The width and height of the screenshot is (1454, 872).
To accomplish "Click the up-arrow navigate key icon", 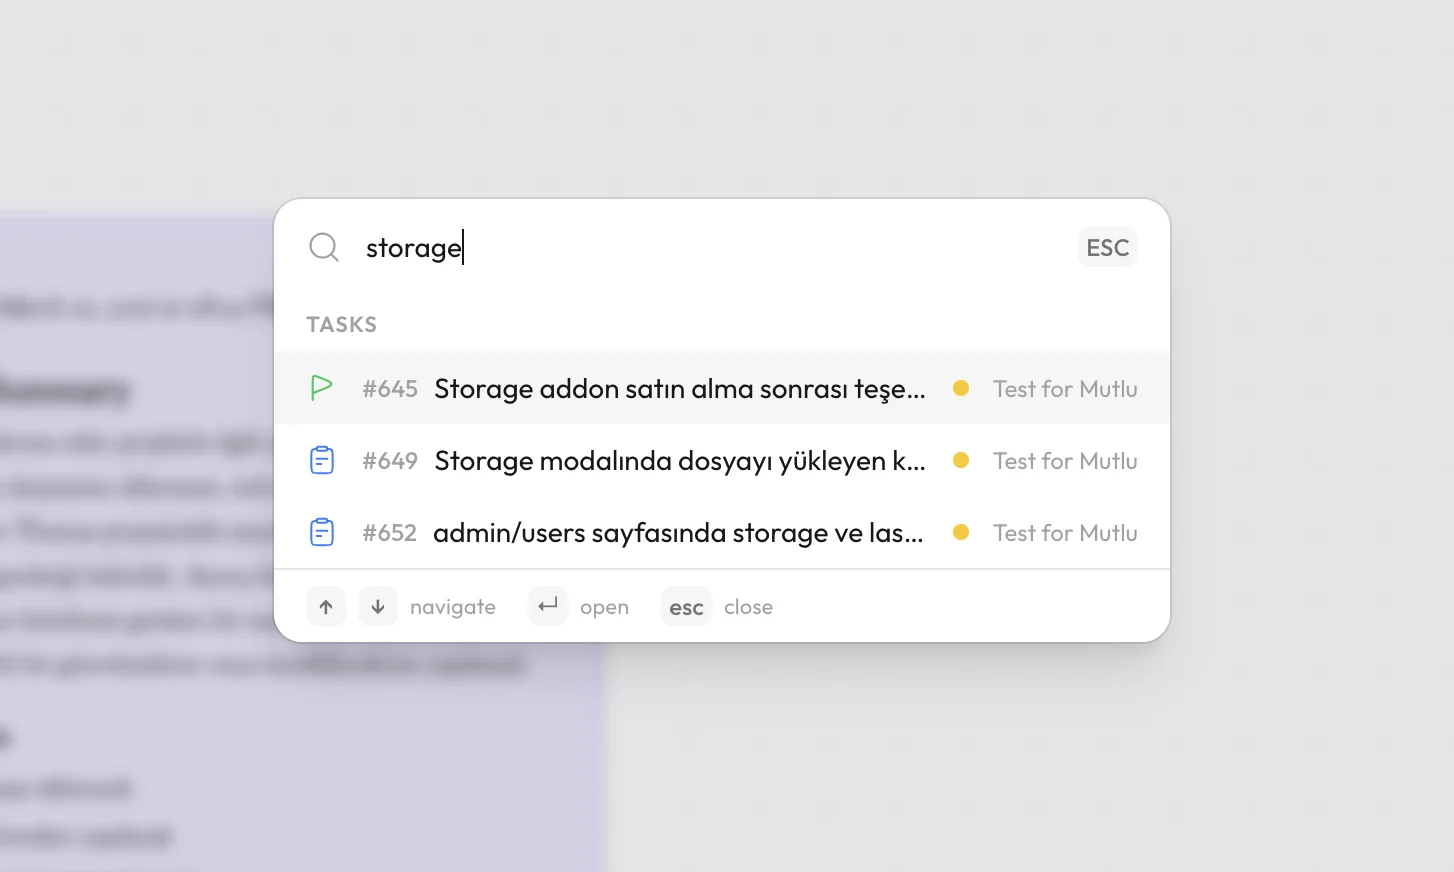I will click(326, 606).
